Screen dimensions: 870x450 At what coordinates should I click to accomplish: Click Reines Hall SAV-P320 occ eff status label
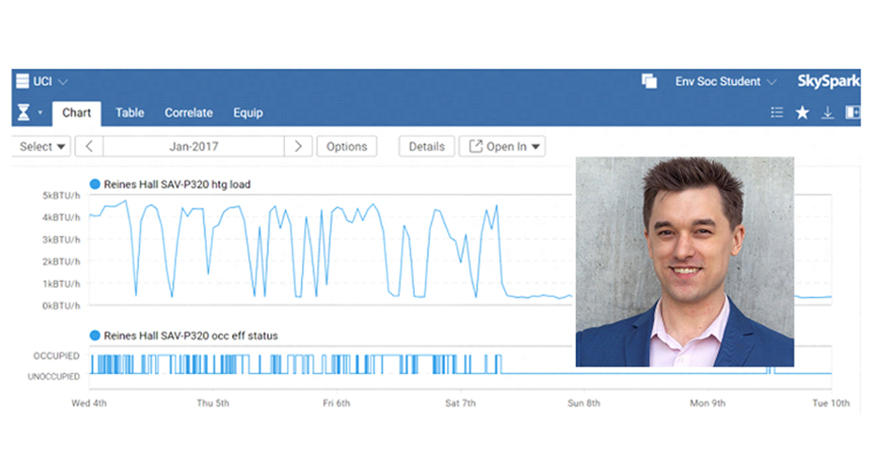point(191,336)
